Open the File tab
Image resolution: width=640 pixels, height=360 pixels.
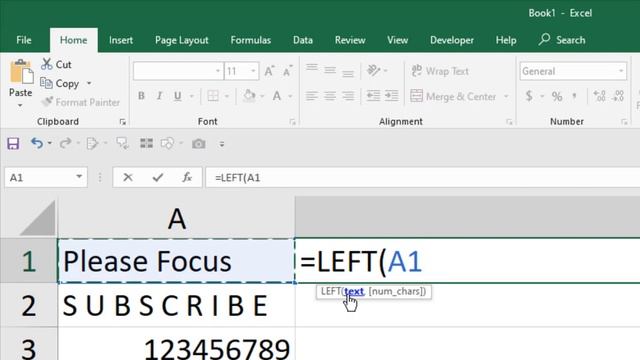coord(24,40)
